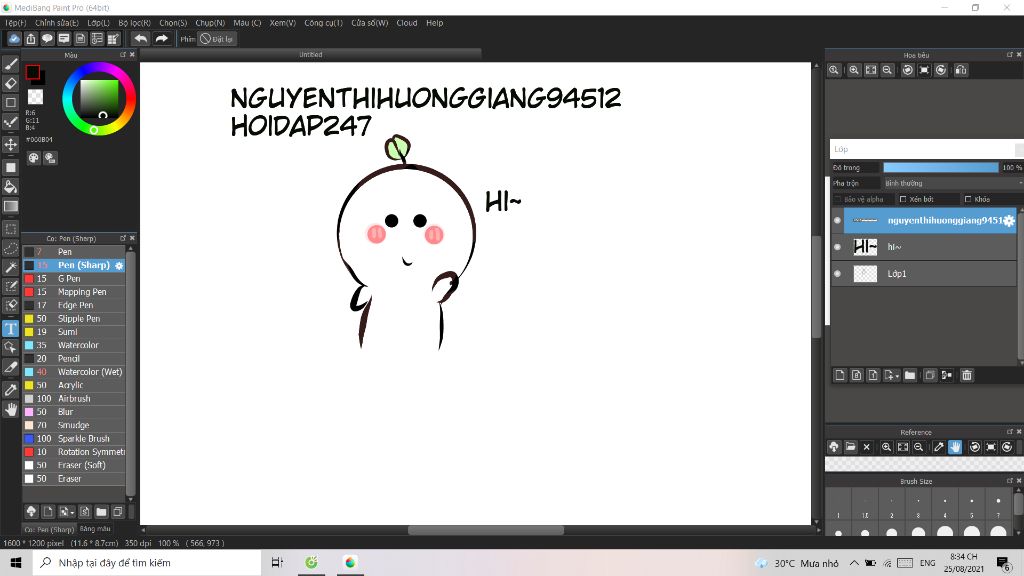1024x576 pixels.
Task: Flip view in Navigator panel
Action: [961, 70]
